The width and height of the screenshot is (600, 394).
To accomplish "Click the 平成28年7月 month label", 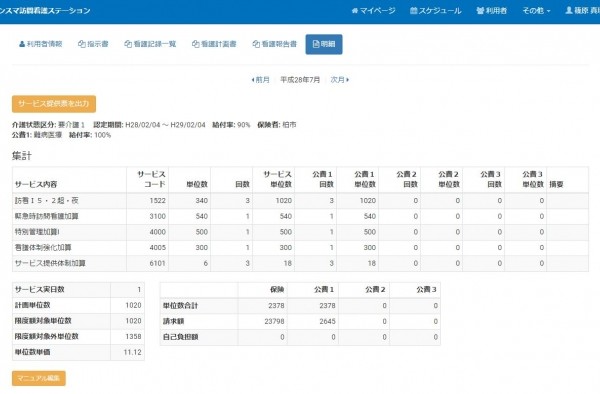I will click(300, 80).
